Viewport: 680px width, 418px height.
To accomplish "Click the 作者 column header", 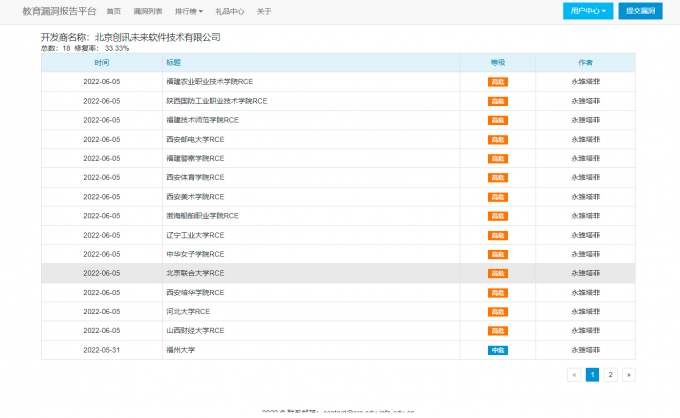I will coord(585,63).
